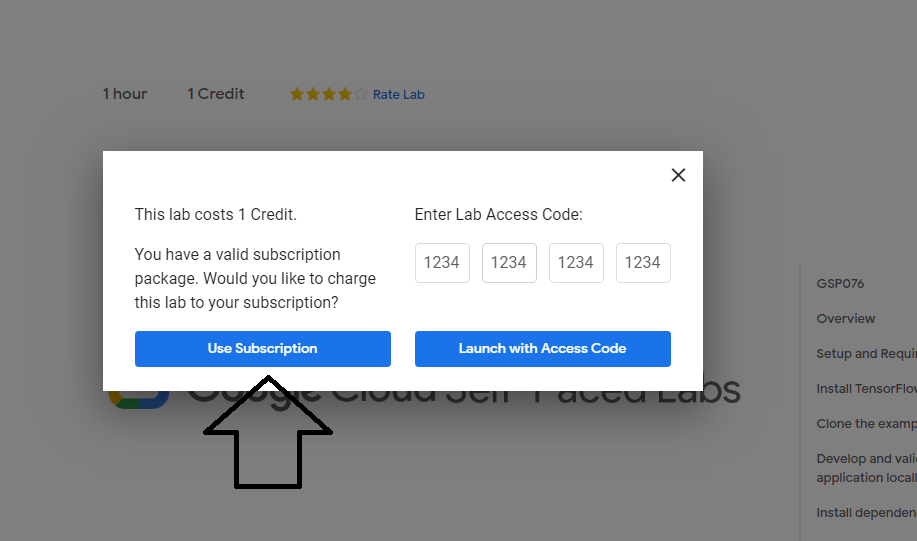Viewport: 917px width, 541px height.
Task: Click the third access code box
Action: click(x=576, y=263)
